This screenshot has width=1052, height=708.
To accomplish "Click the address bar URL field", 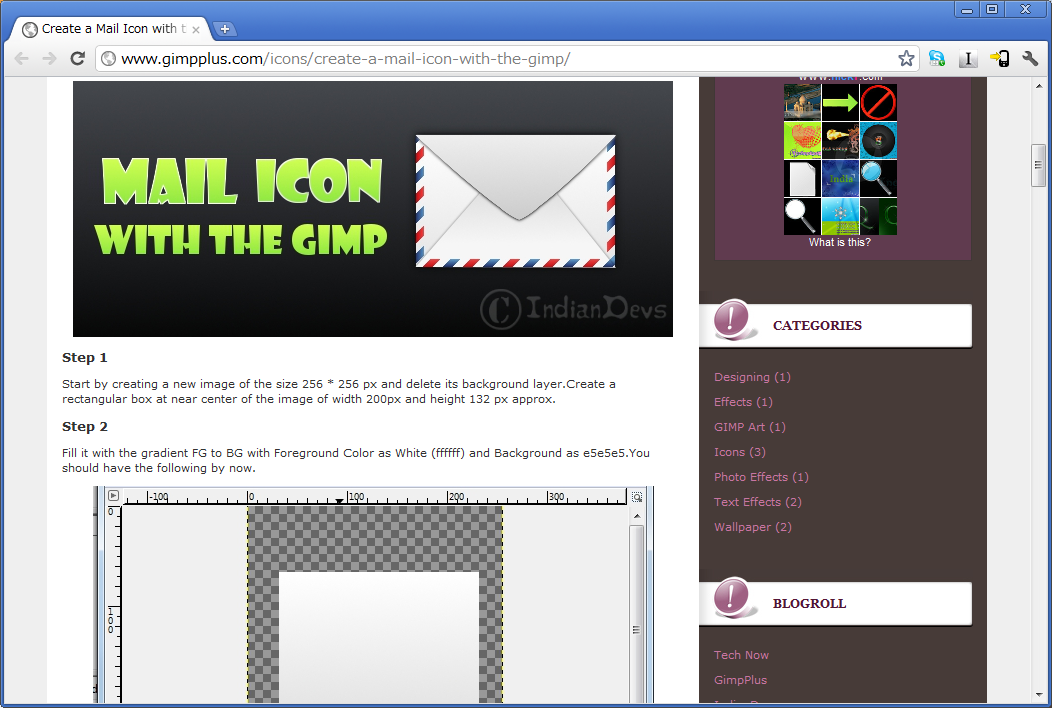I will point(507,59).
